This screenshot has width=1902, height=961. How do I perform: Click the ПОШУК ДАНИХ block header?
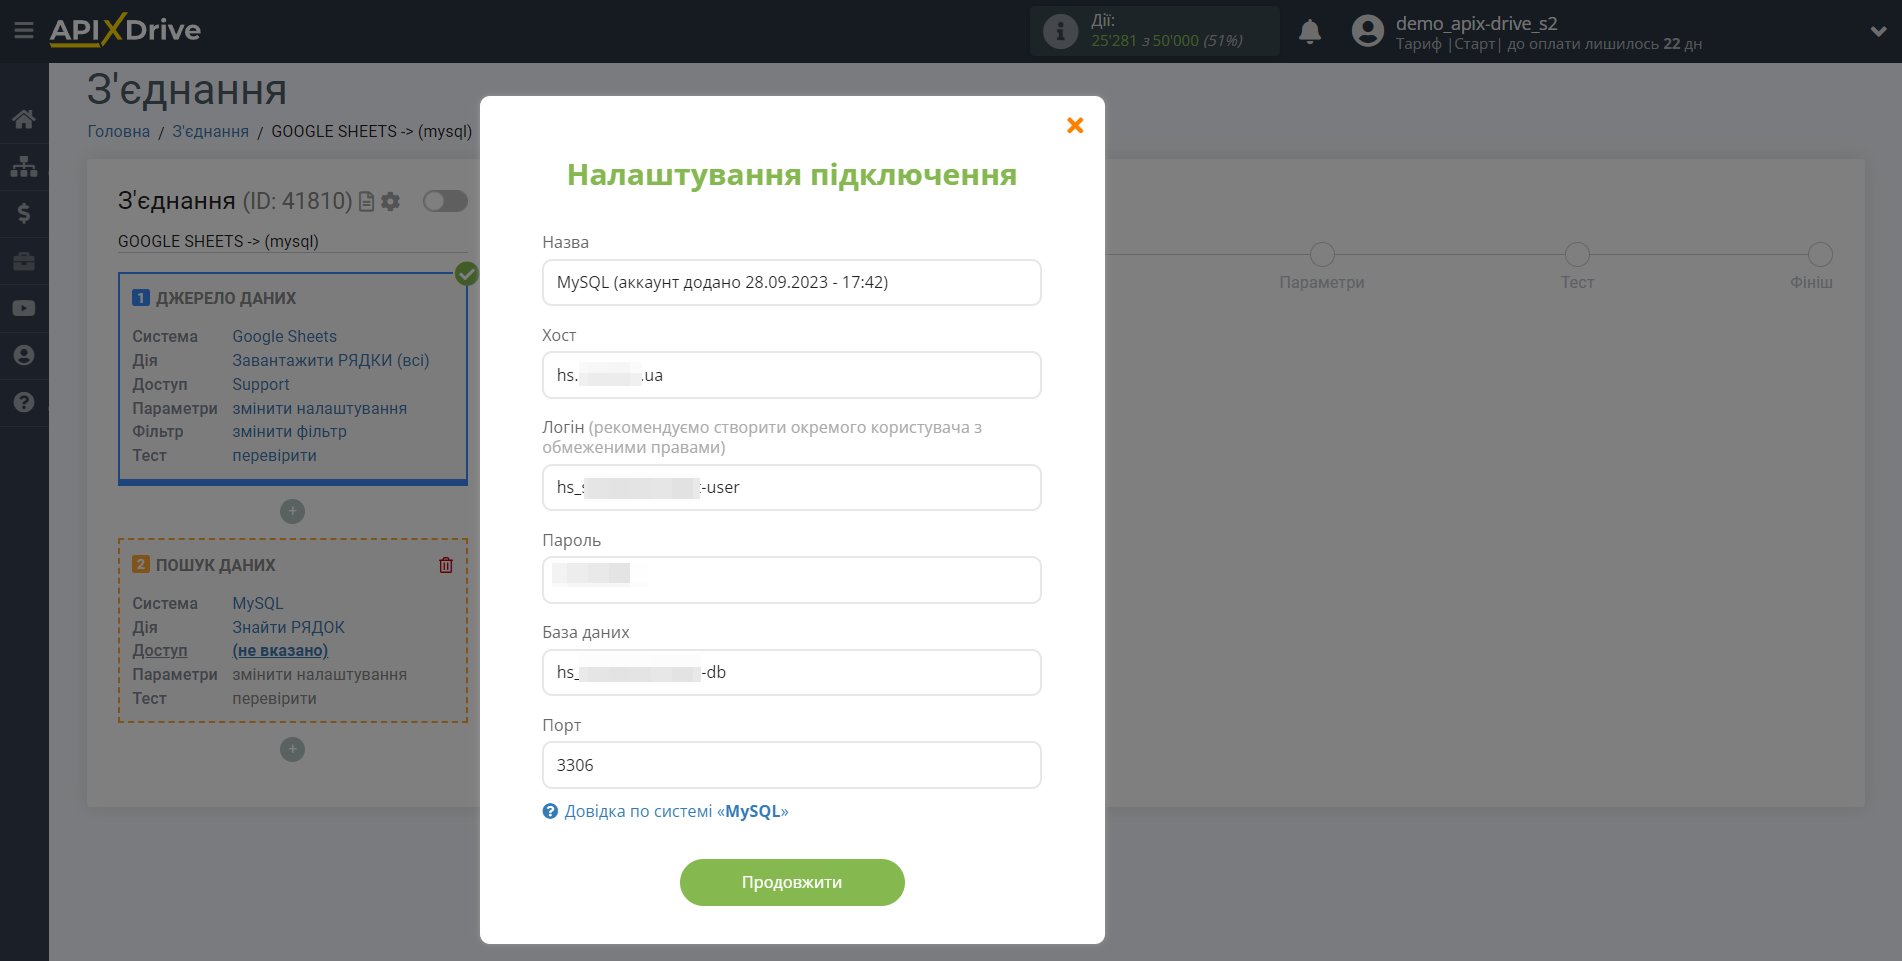[215, 565]
